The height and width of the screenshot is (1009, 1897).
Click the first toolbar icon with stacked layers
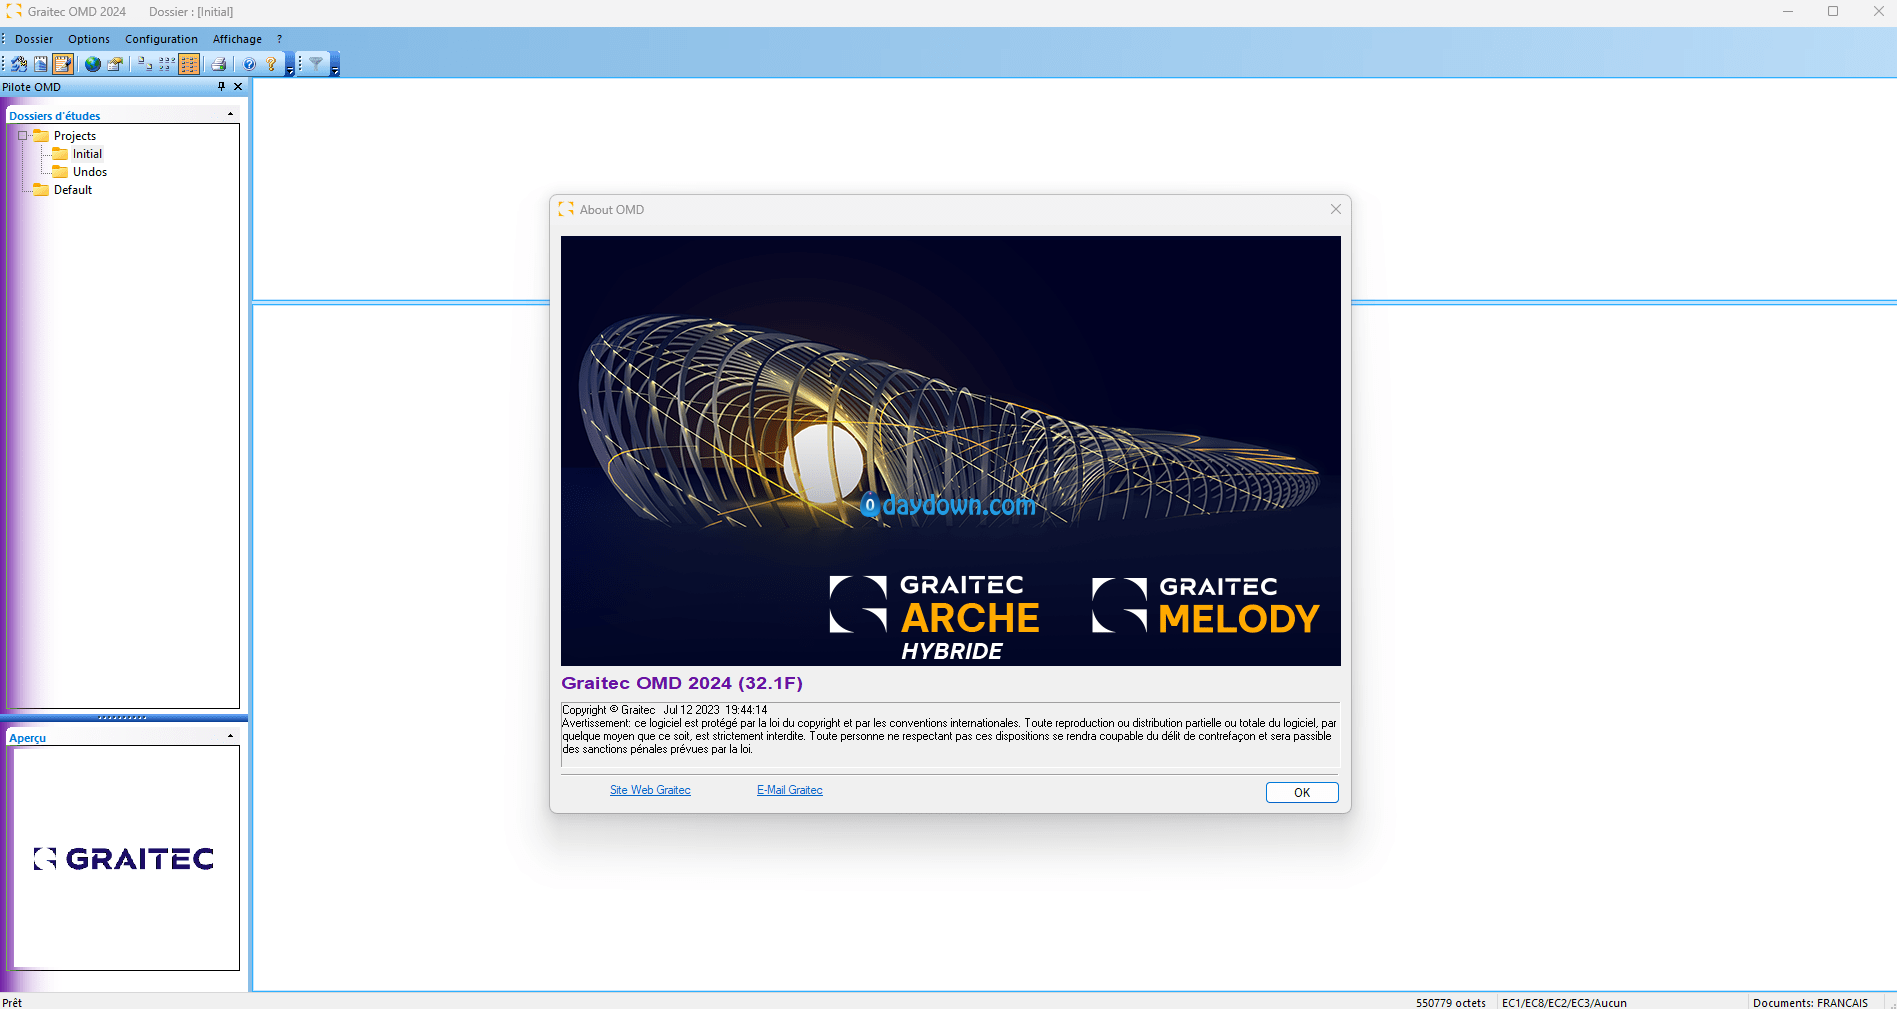coord(19,64)
